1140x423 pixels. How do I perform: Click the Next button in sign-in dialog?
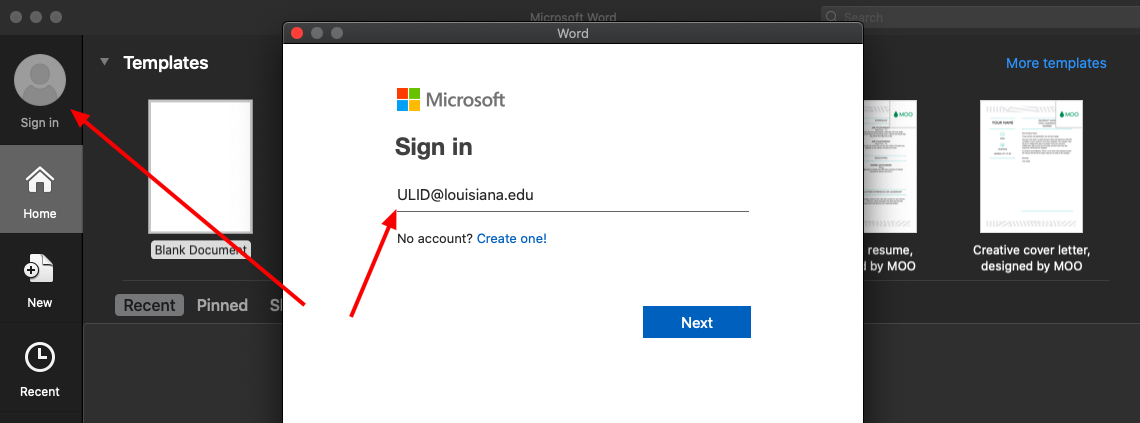coord(697,322)
